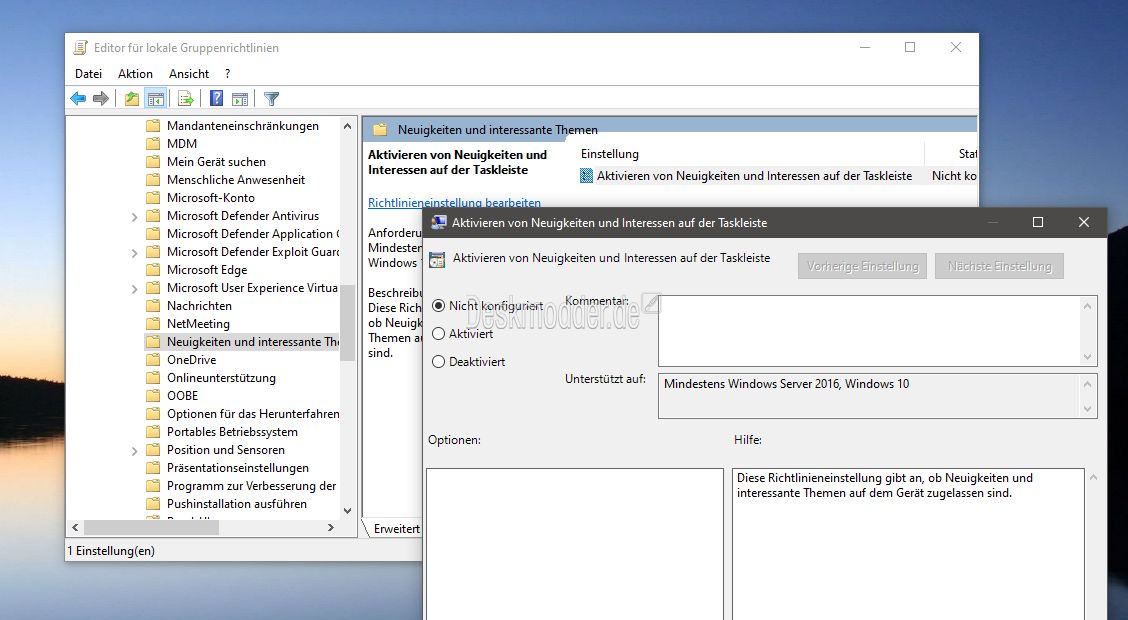Click the Export list toolbar icon

click(185, 98)
